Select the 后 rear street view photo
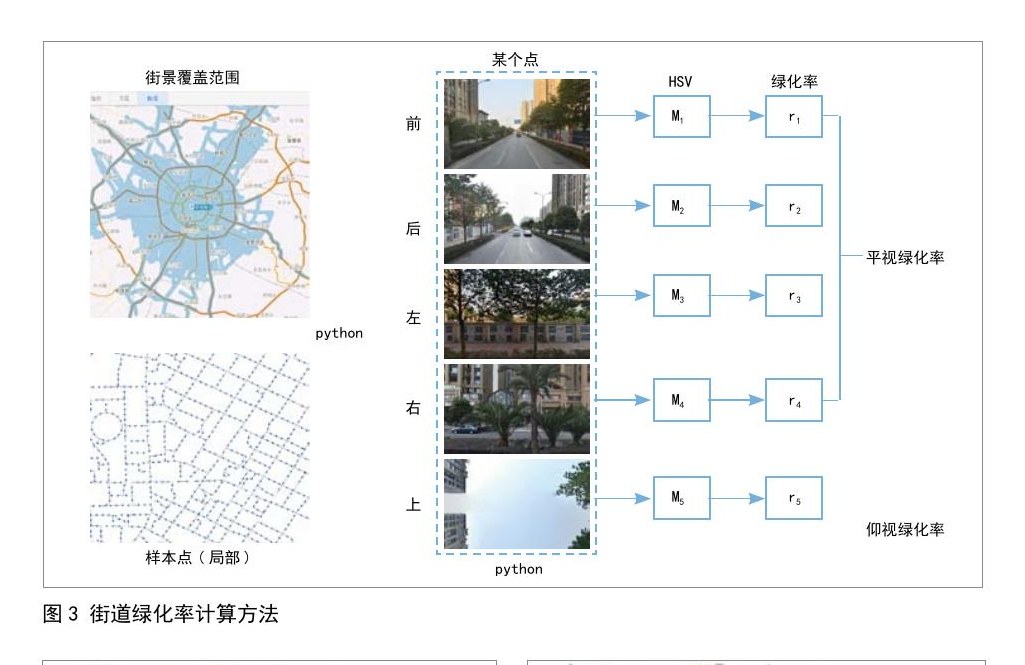The image size is (1025, 665). [516, 218]
